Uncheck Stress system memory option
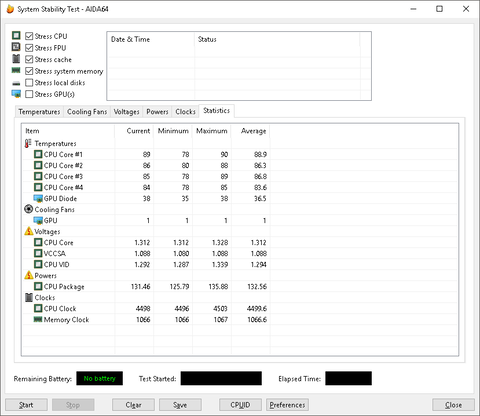480x416 pixels. pos(29,71)
